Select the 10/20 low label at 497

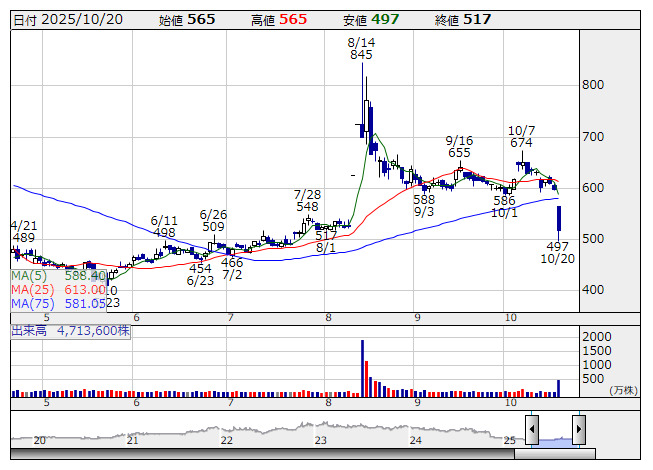pyautogui.click(x=557, y=253)
